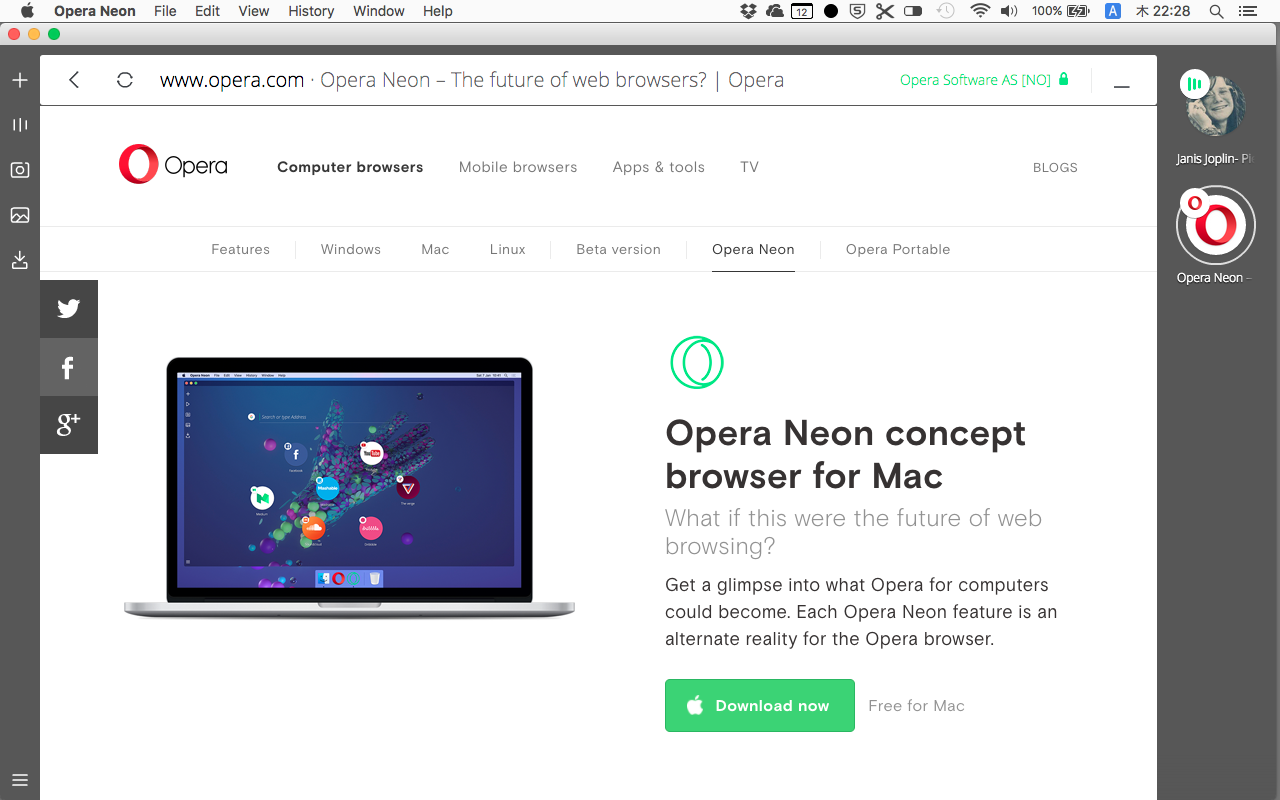Viewport: 1280px width, 800px height.
Task: Open the player panel in sidebar
Action: coord(20,125)
